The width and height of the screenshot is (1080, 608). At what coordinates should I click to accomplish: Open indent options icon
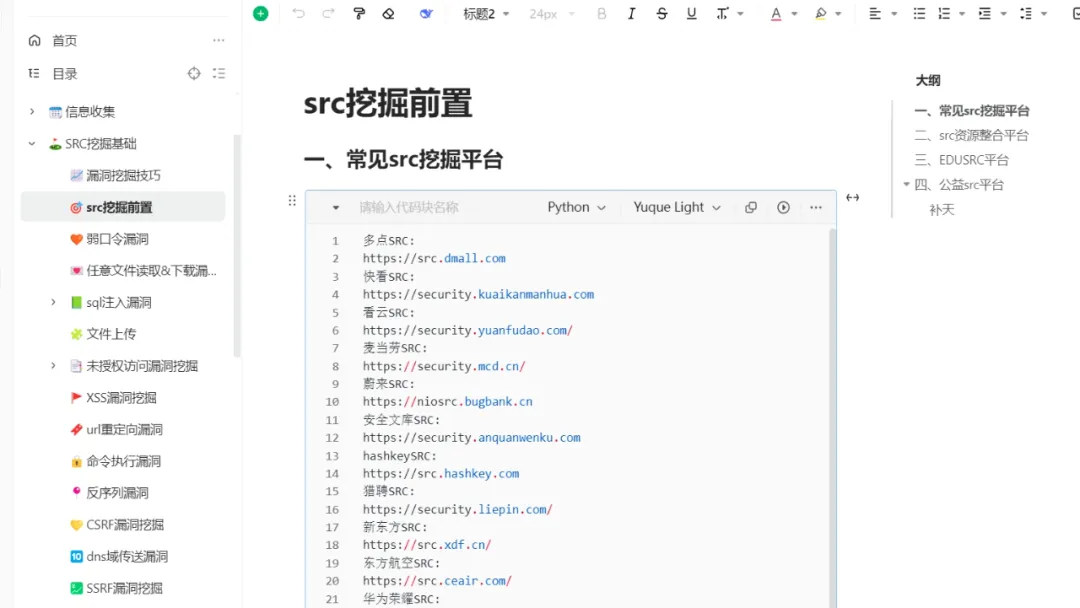pyautogui.click(x=985, y=13)
